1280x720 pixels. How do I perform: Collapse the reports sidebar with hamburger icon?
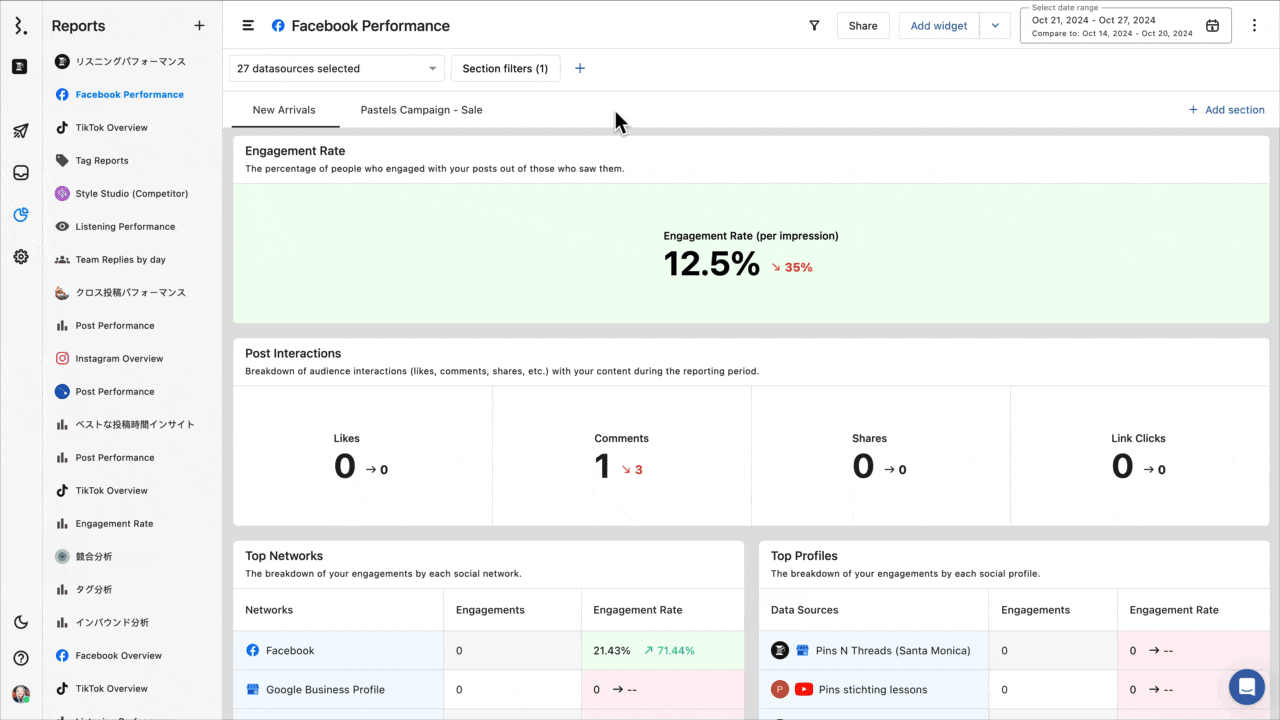click(x=248, y=26)
